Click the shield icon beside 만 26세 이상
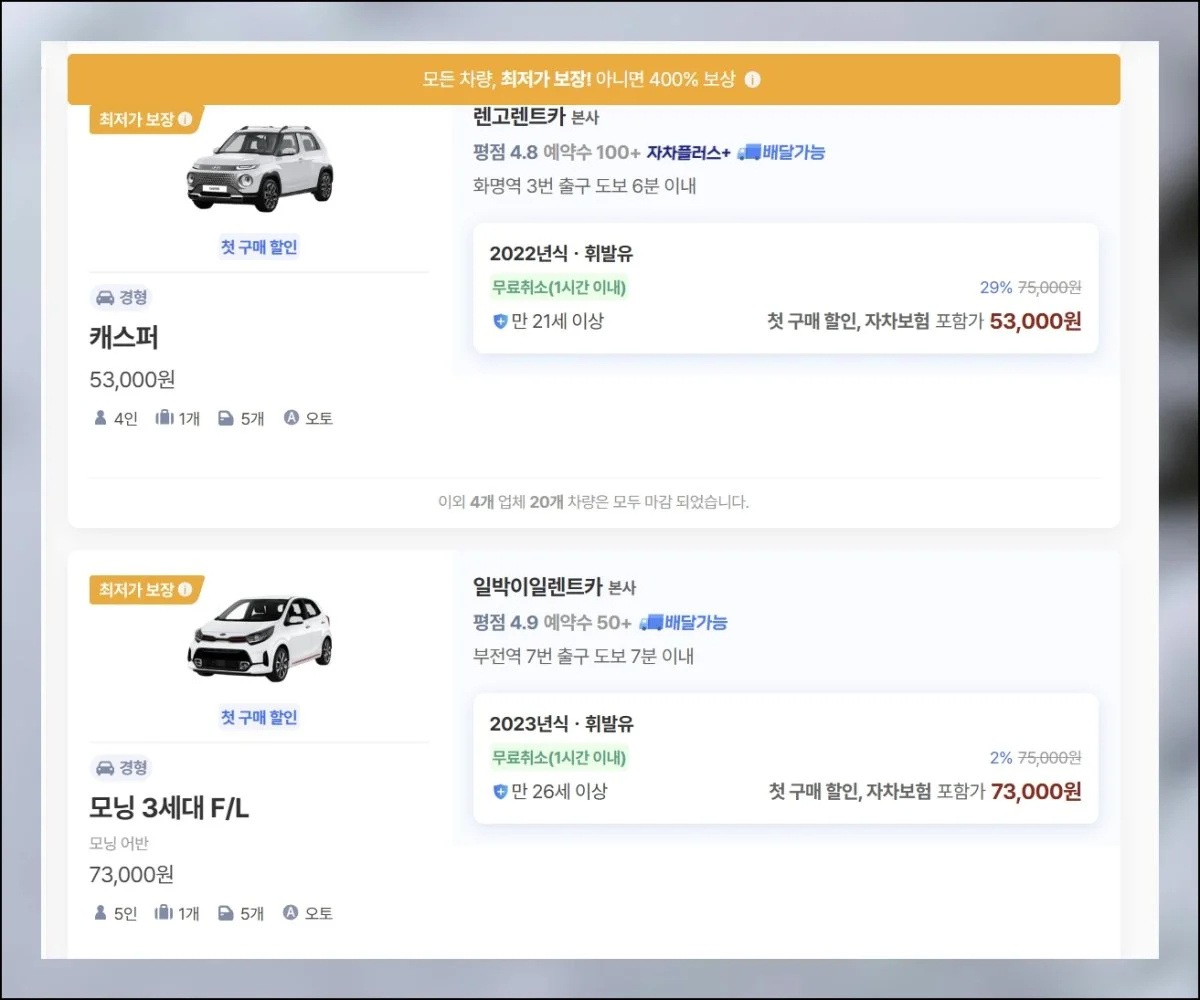Viewport: 1200px width, 1000px height. [x=500, y=791]
